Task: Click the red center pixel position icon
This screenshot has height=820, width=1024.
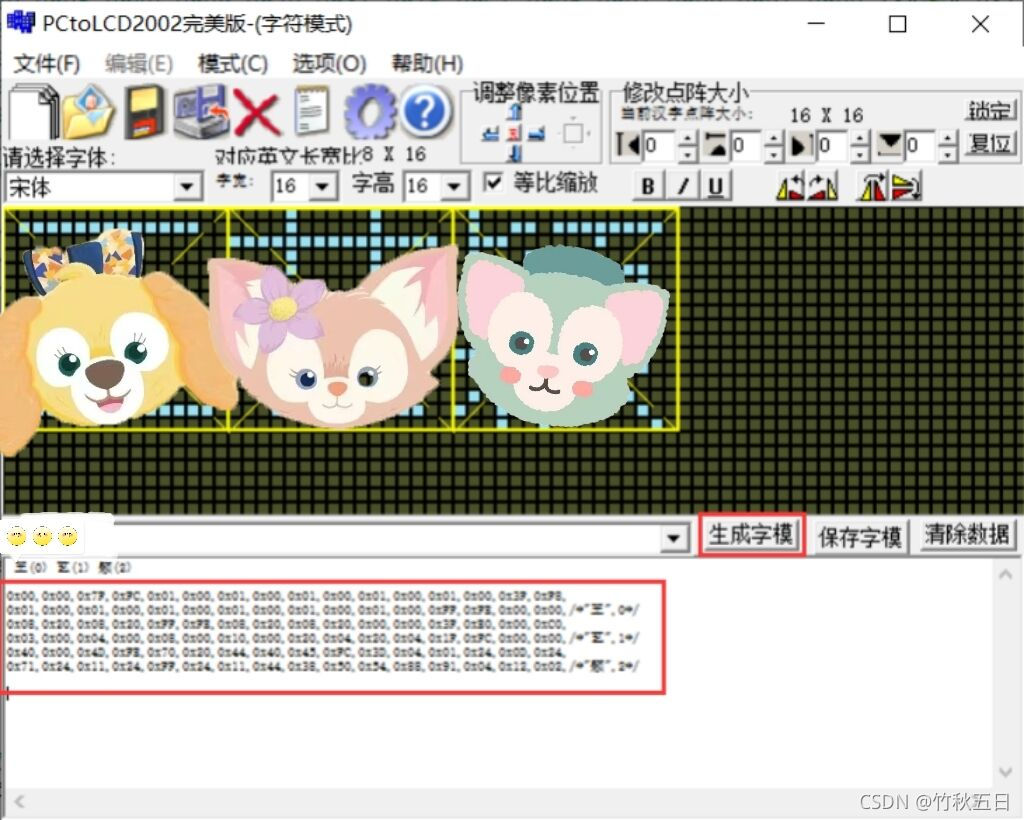Action: pos(515,134)
